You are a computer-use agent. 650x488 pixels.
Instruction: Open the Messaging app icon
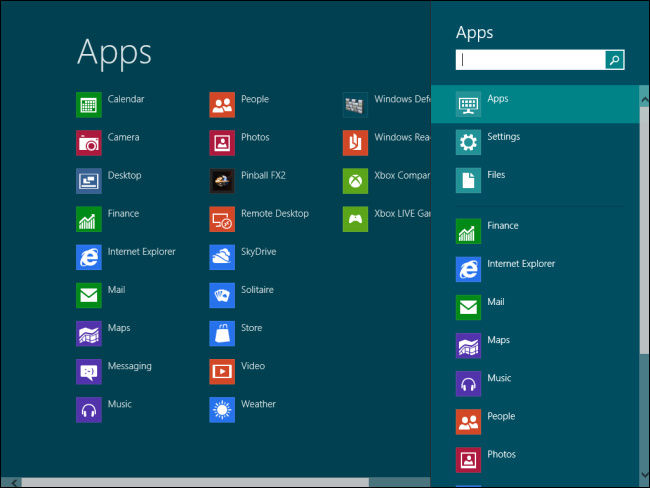tap(89, 372)
